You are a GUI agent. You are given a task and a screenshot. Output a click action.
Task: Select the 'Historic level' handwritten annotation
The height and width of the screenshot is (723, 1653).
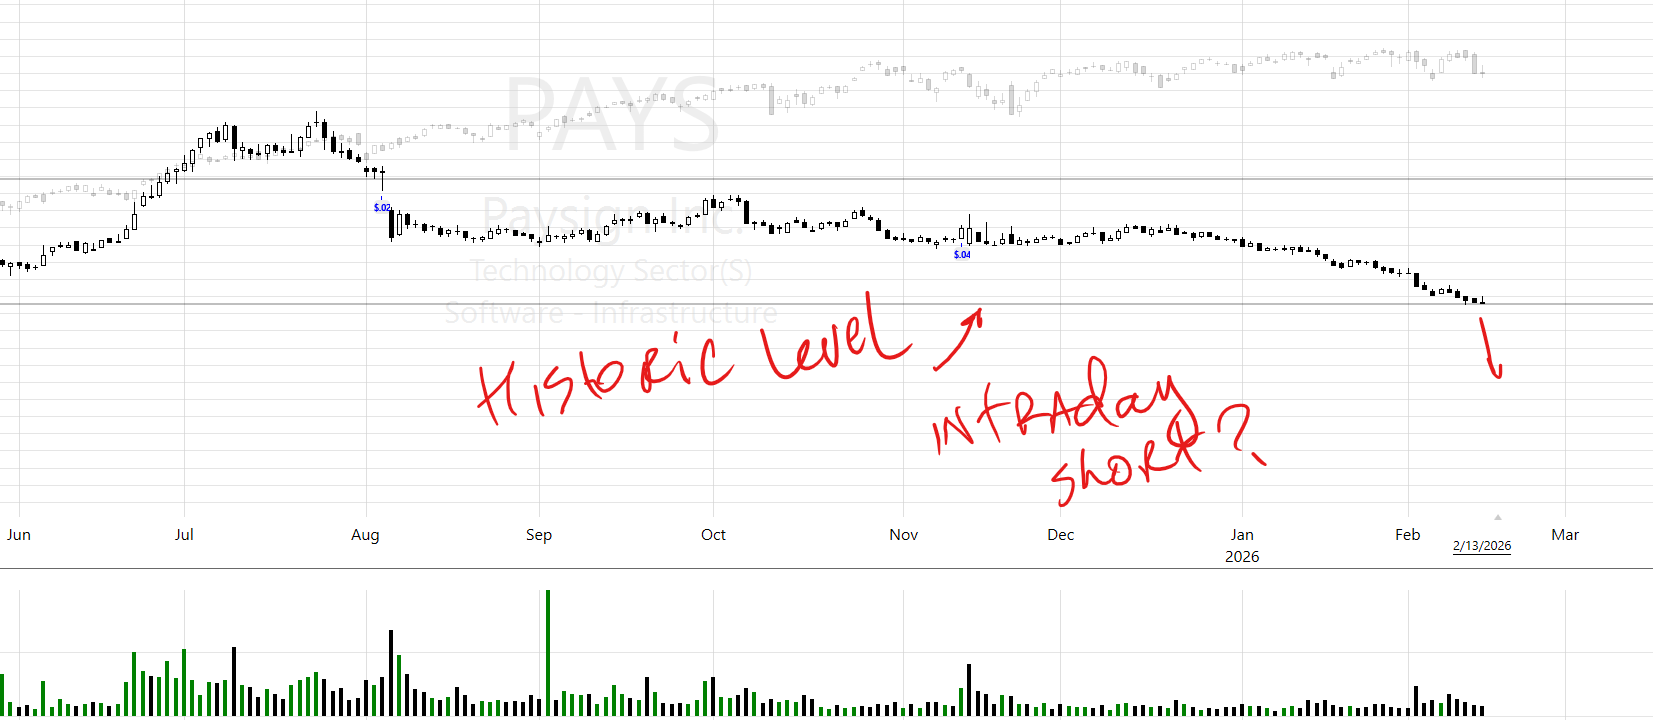click(x=690, y=360)
